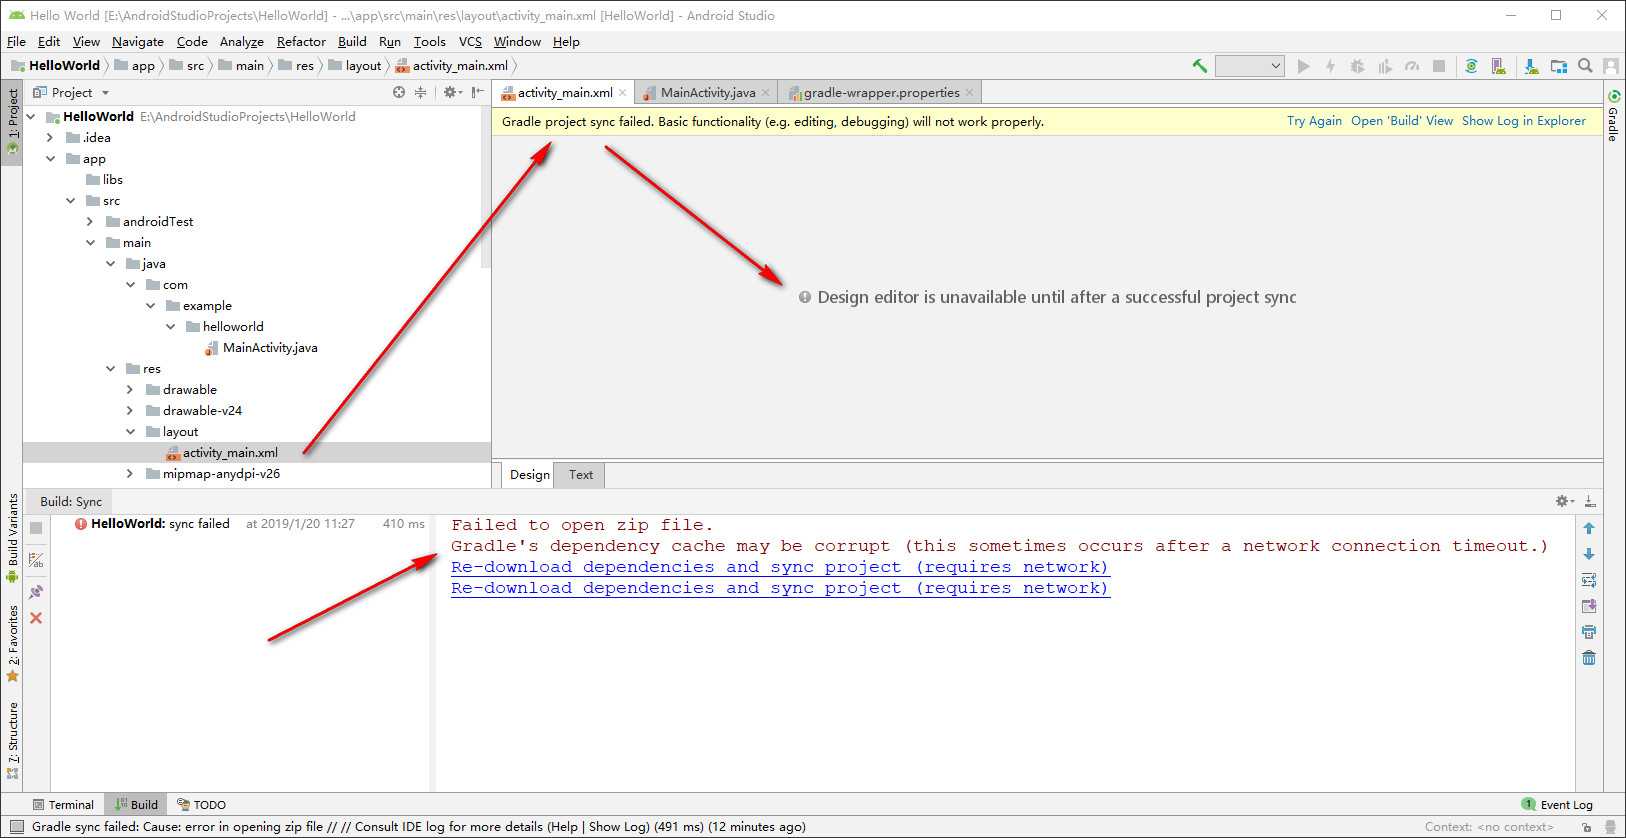Open the SDK Manager download icon

coord(1531,66)
